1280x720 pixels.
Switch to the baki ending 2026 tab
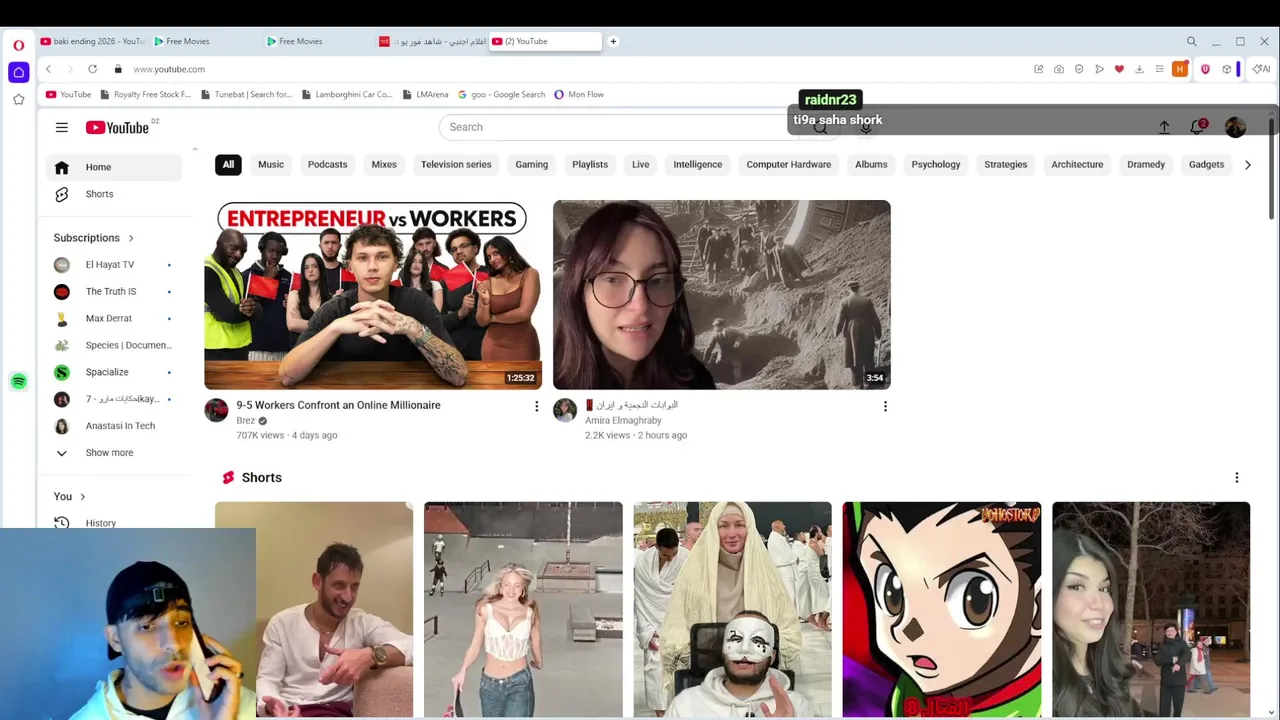click(x=92, y=41)
